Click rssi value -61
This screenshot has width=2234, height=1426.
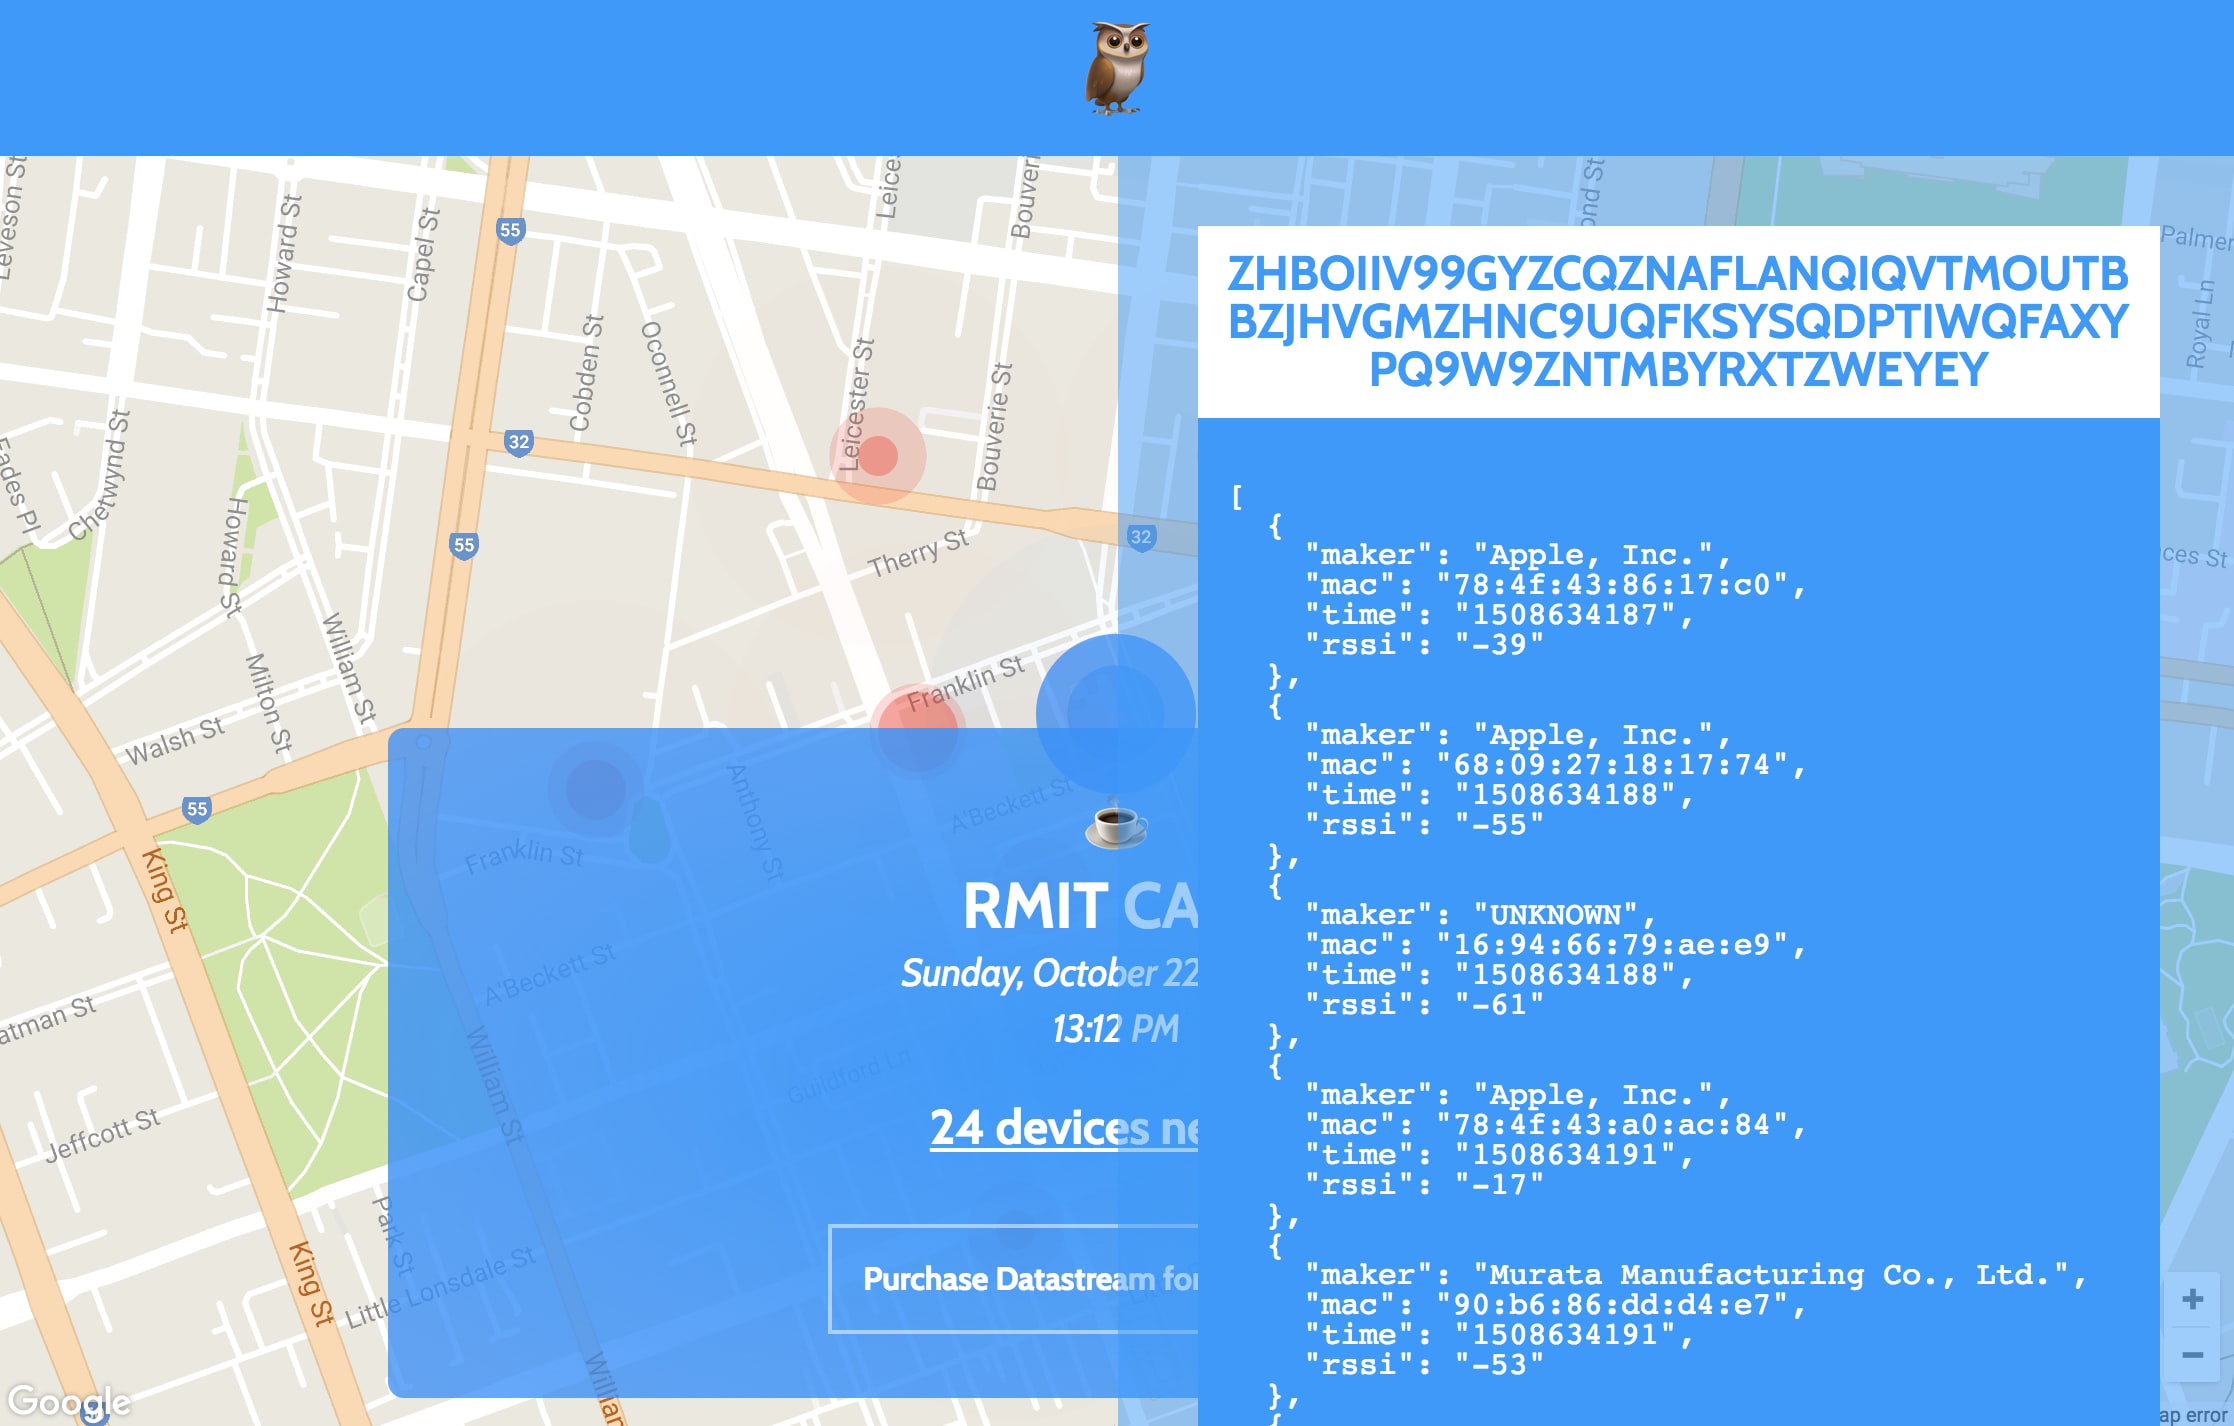[x=1499, y=1005]
